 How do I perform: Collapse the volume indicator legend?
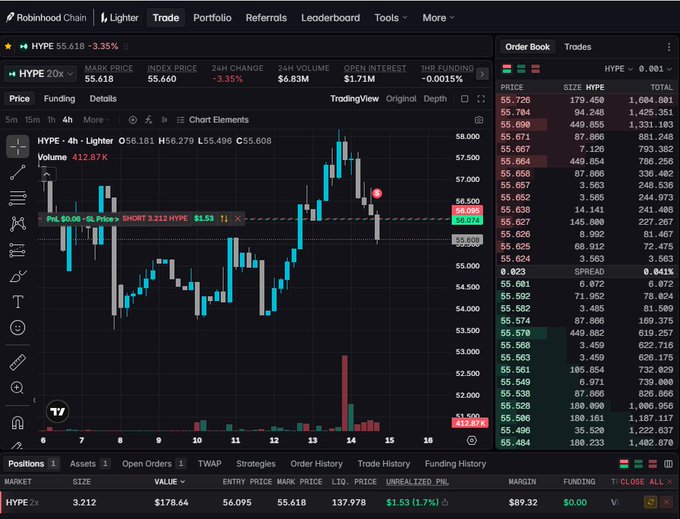tap(46, 175)
